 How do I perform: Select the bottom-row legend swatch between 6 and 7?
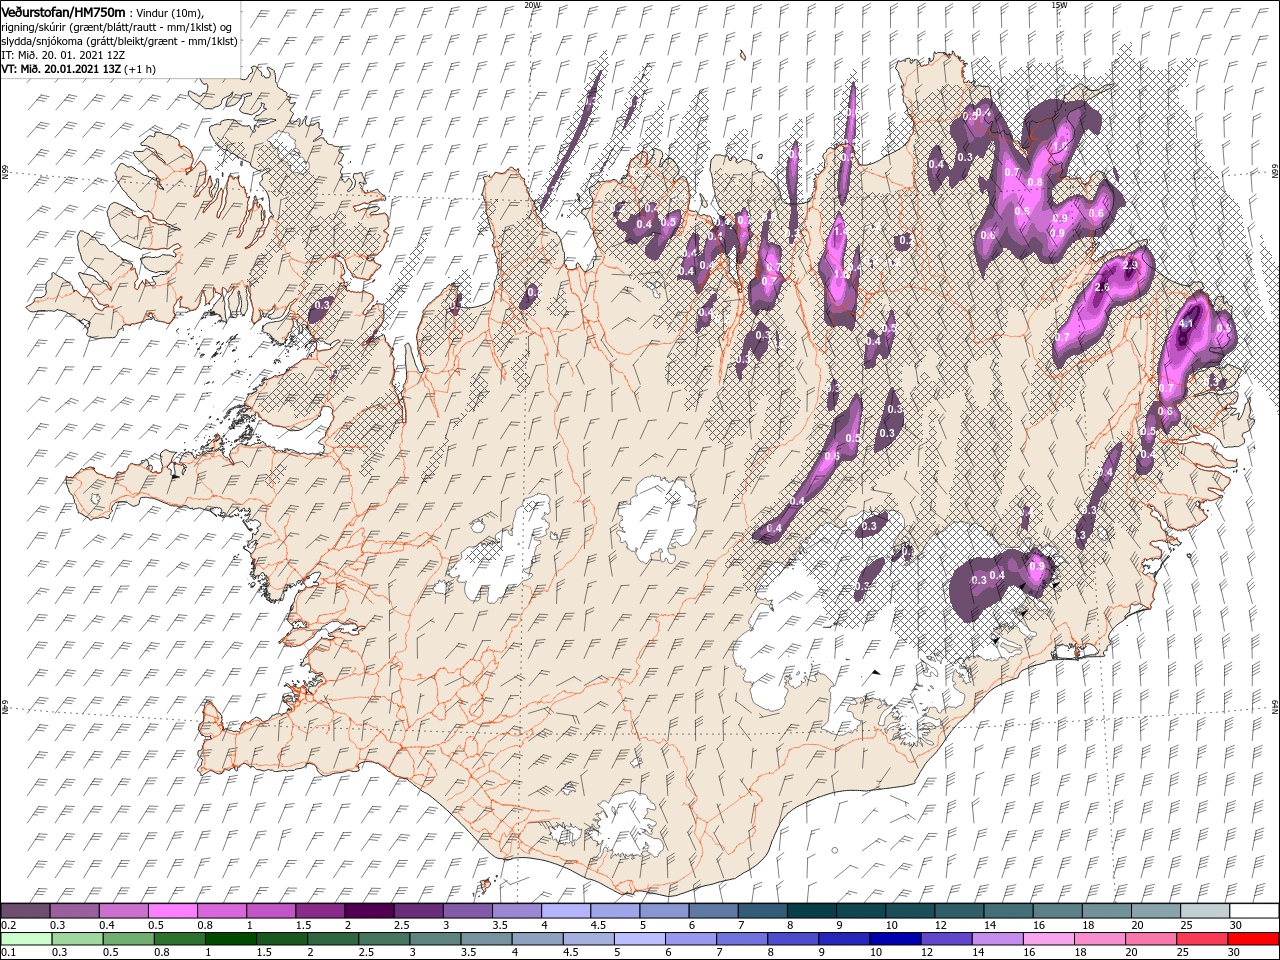(691, 939)
